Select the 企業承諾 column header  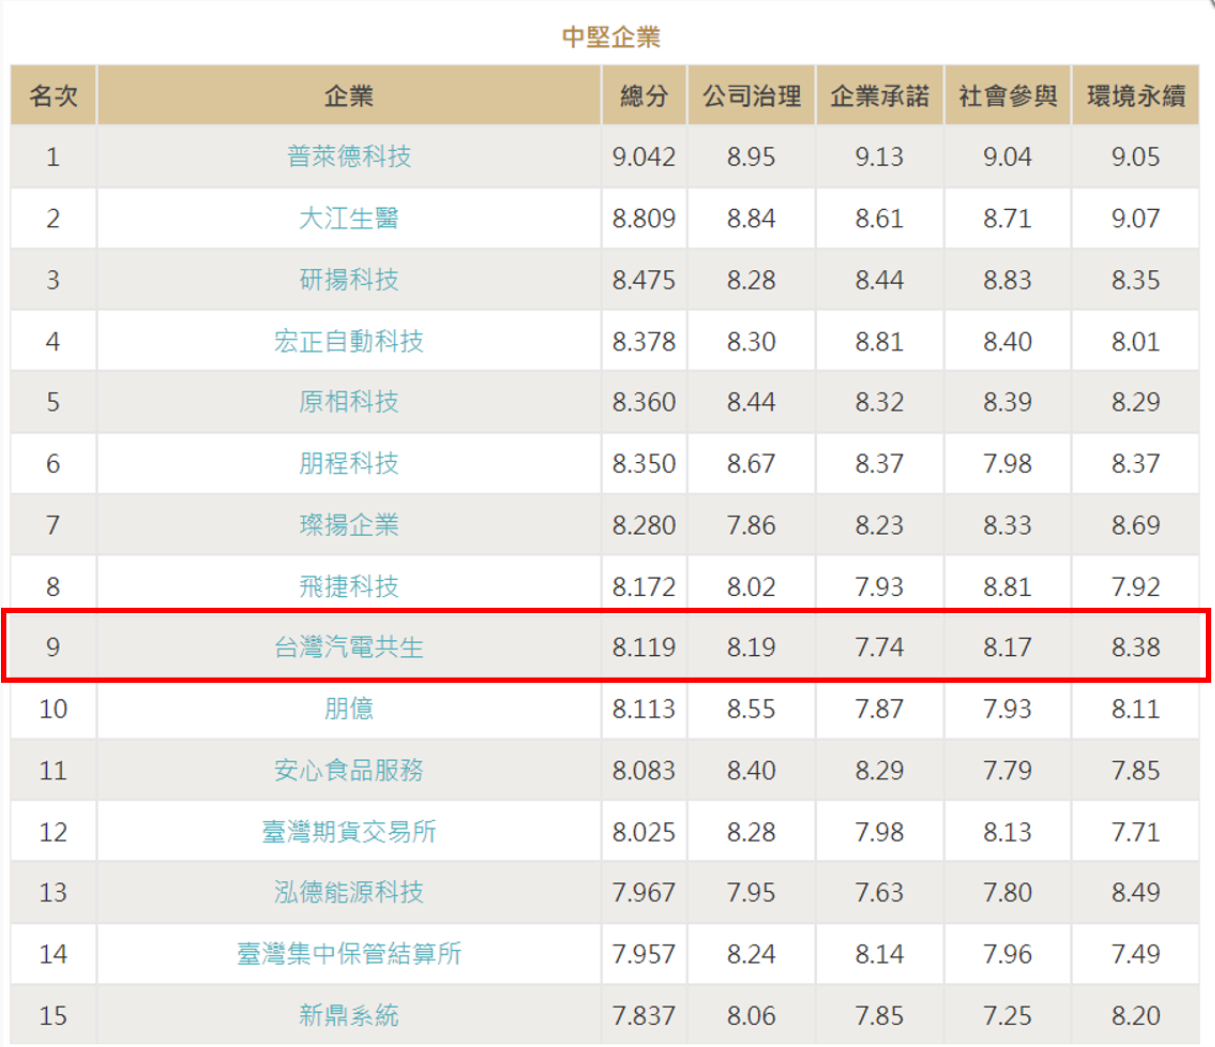(x=879, y=96)
